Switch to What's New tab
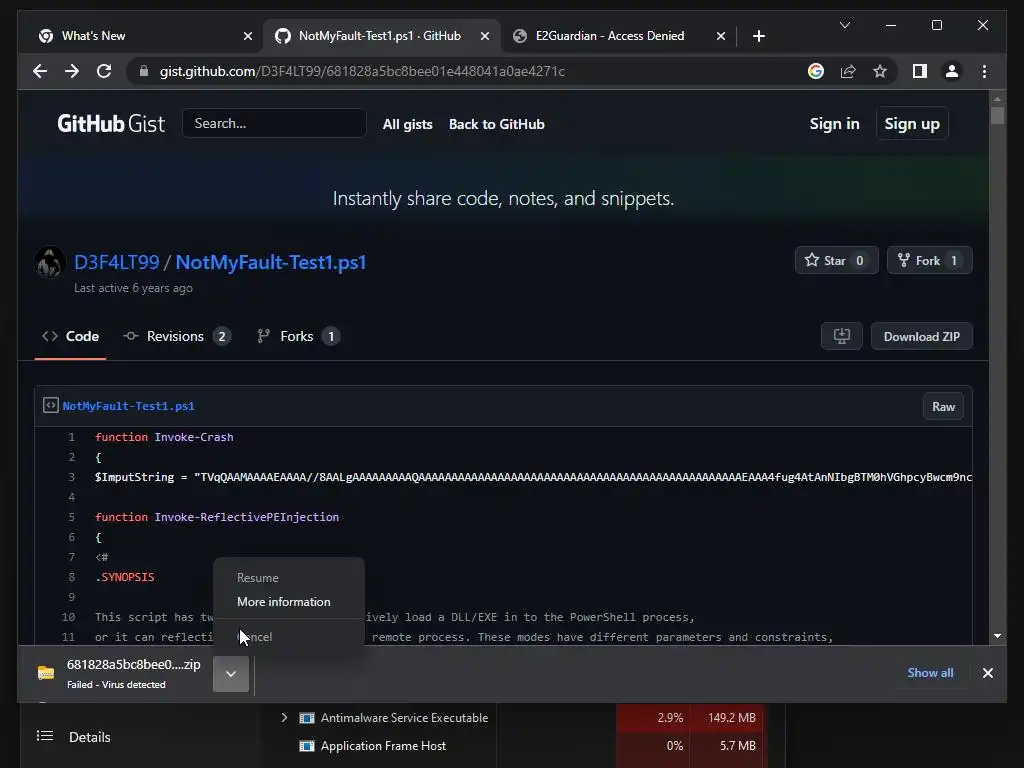 140,36
